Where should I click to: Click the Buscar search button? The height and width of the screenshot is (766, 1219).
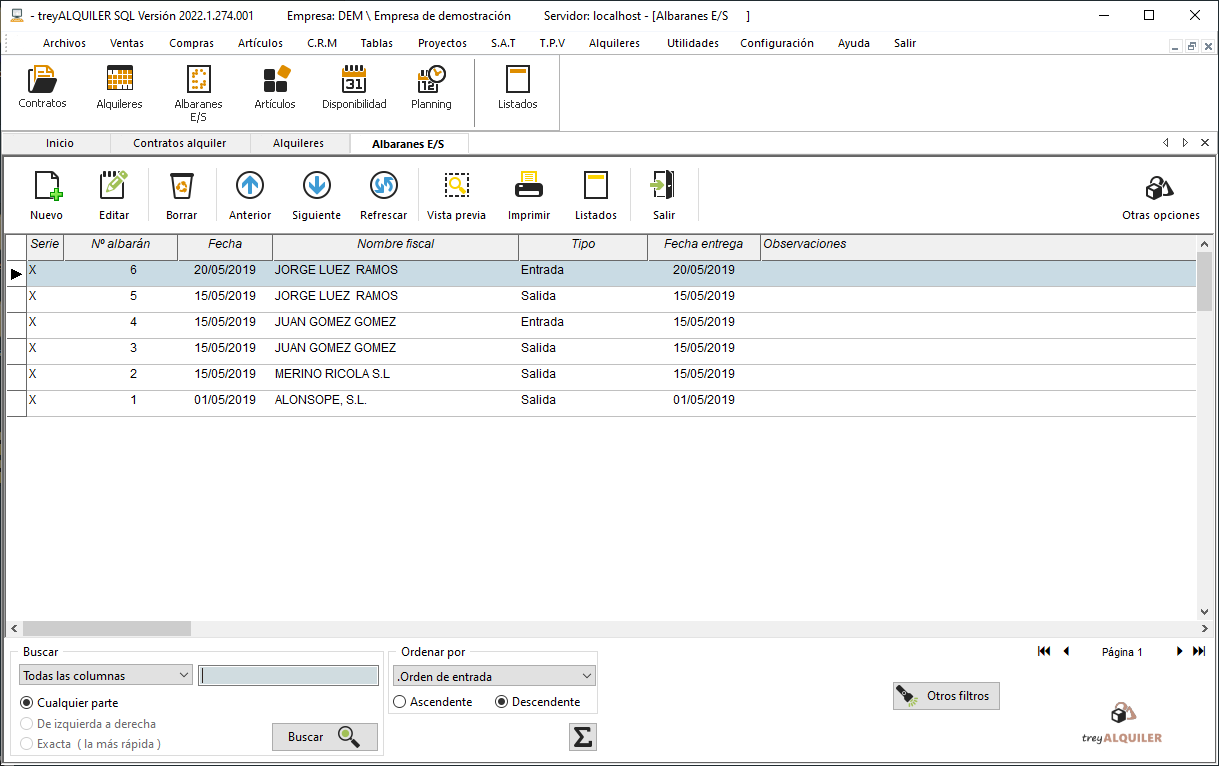click(325, 737)
